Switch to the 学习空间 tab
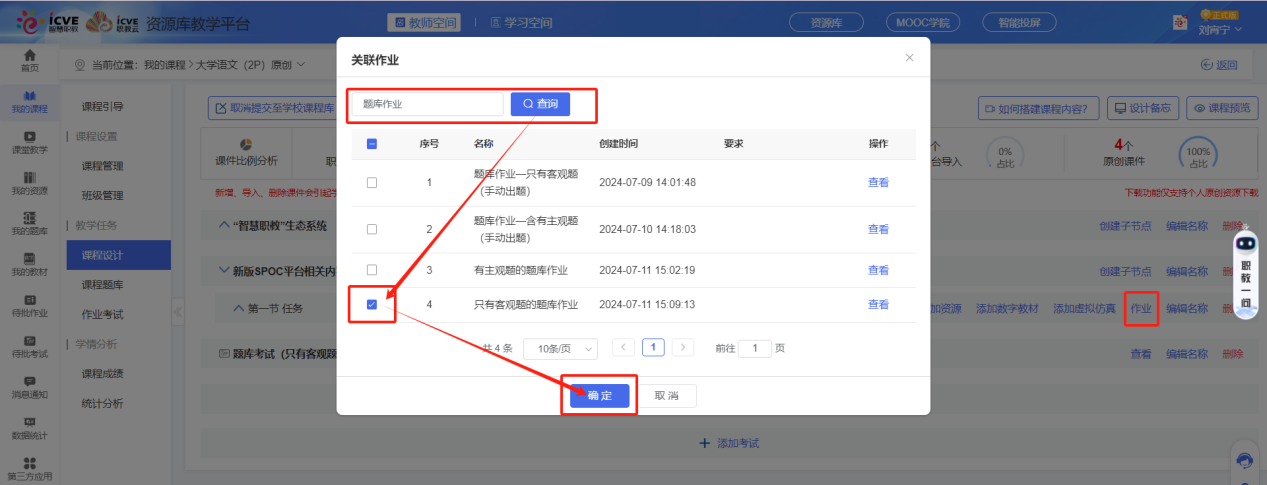The width and height of the screenshot is (1267, 485). tap(521, 22)
